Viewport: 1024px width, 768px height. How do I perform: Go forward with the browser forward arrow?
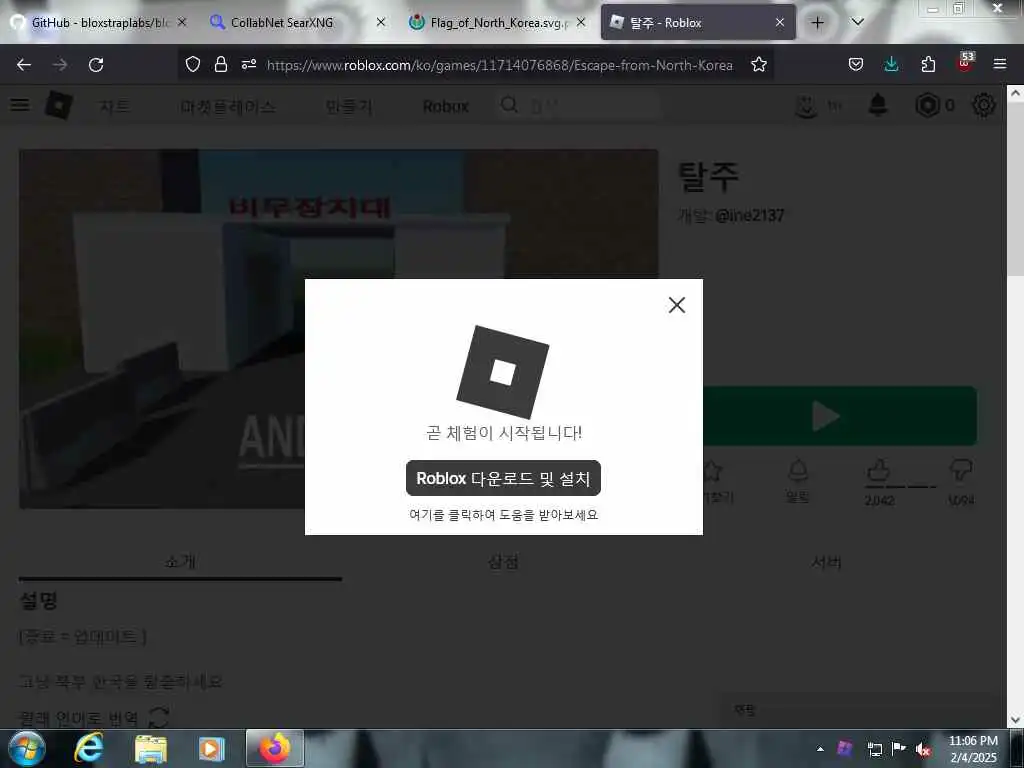pyautogui.click(x=60, y=65)
